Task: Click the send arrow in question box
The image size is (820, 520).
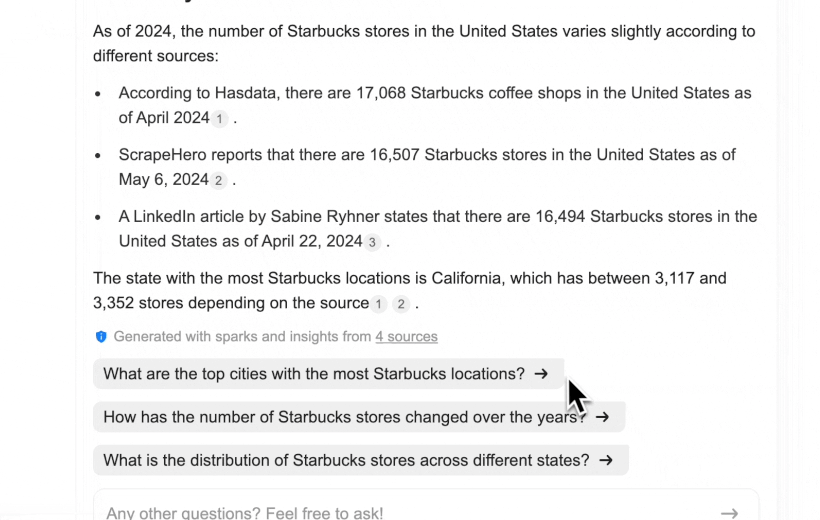Action: pyautogui.click(x=729, y=513)
